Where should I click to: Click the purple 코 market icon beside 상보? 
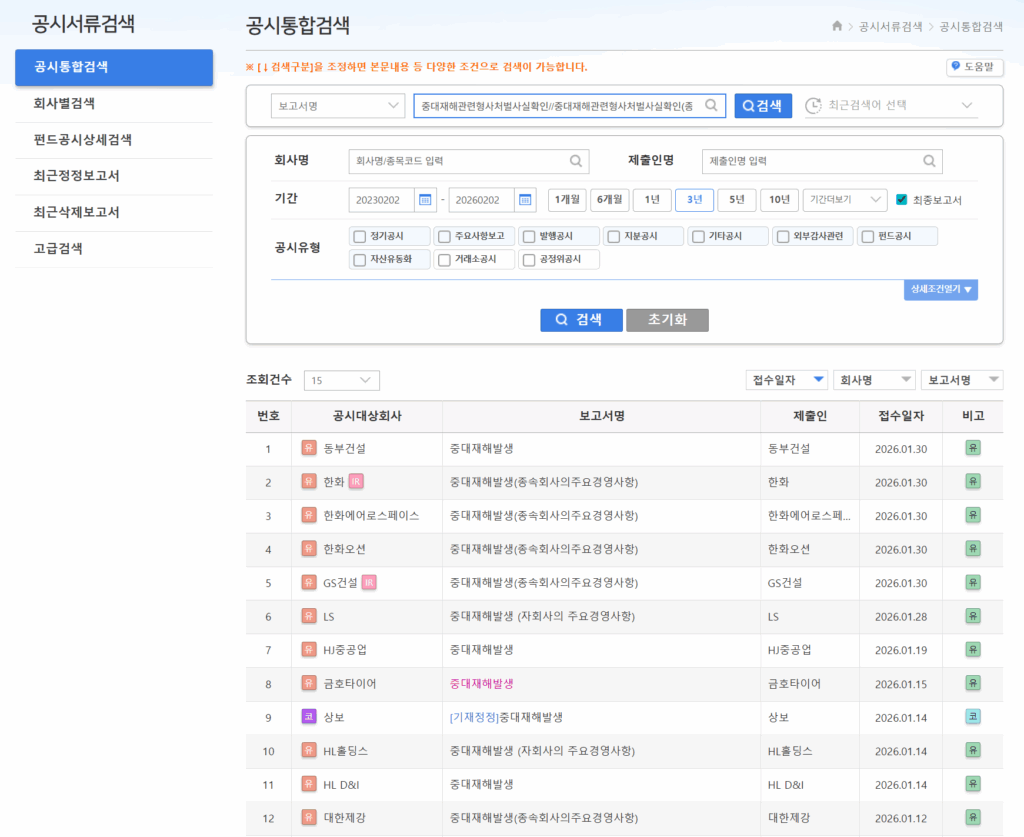(308, 716)
